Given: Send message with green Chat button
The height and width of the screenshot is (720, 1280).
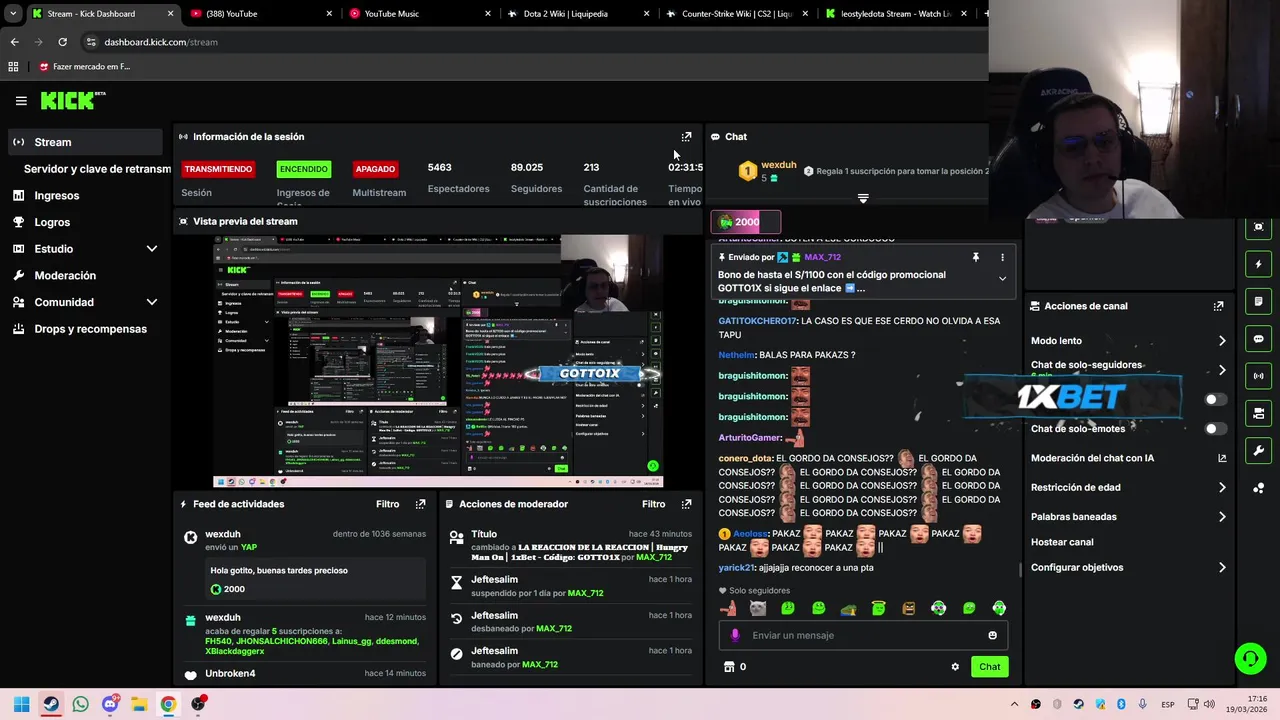Looking at the screenshot, I should [x=989, y=667].
